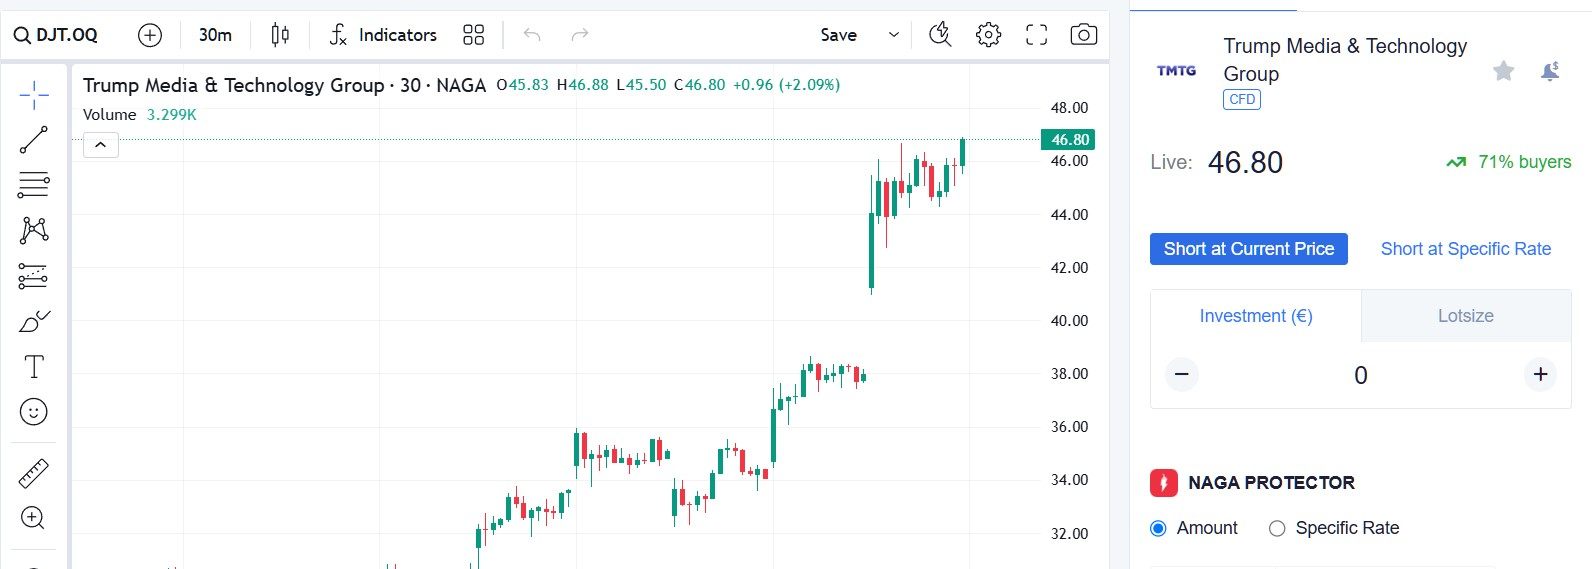The width and height of the screenshot is (1592, 569).
Task: Collapse the chart legend with the chevron
Action: [100, 146]
